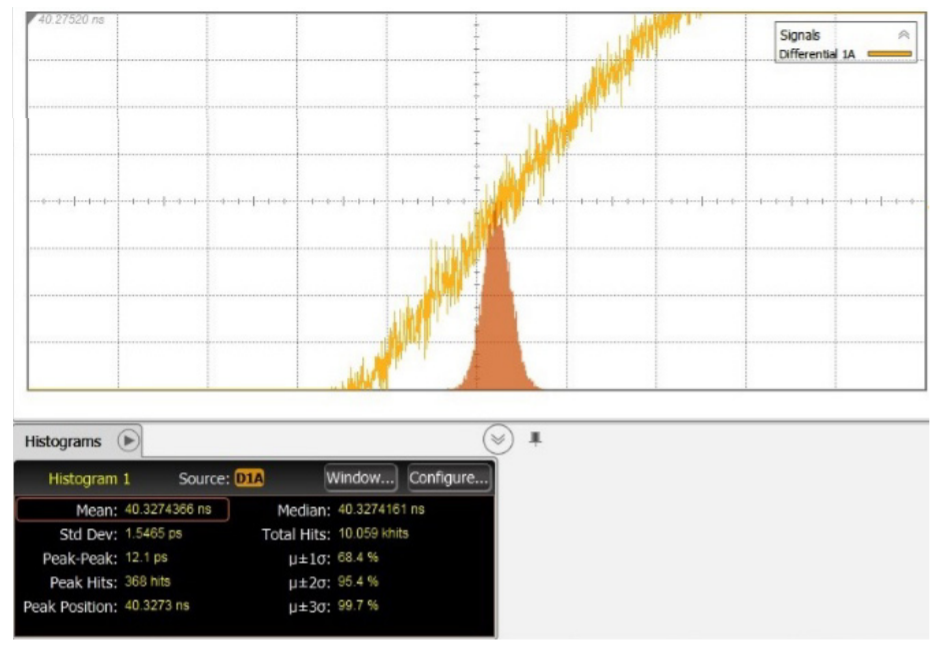The height and width of the screenshot is (645, 937).
Task: Click the Peak Position value 40.3273 ns
Action: point(157,606)
